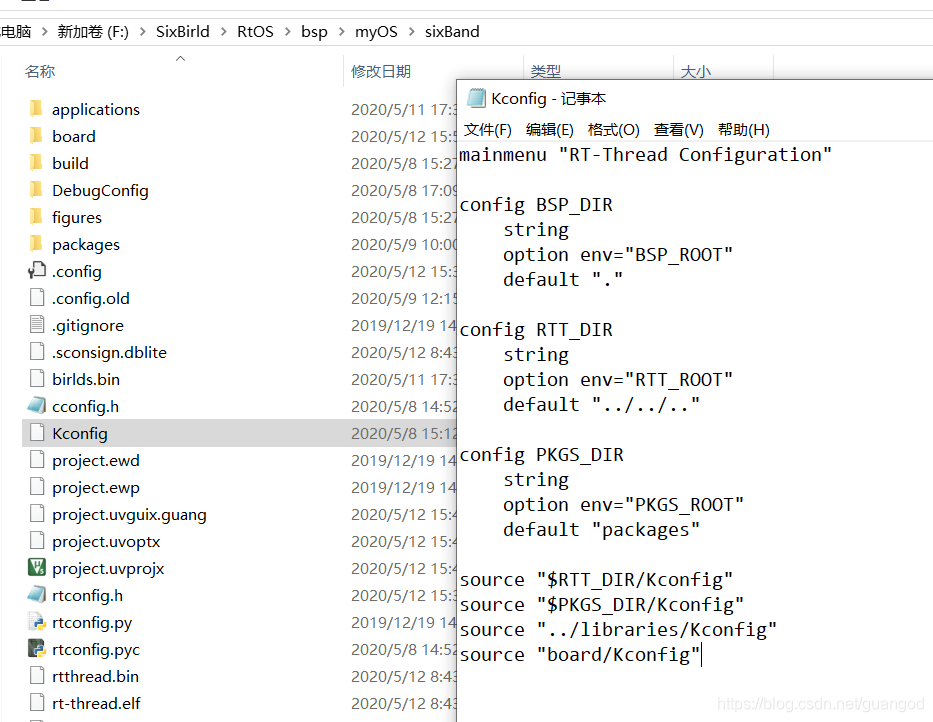Click the default "packages" line in Notepad

(601, 530)
